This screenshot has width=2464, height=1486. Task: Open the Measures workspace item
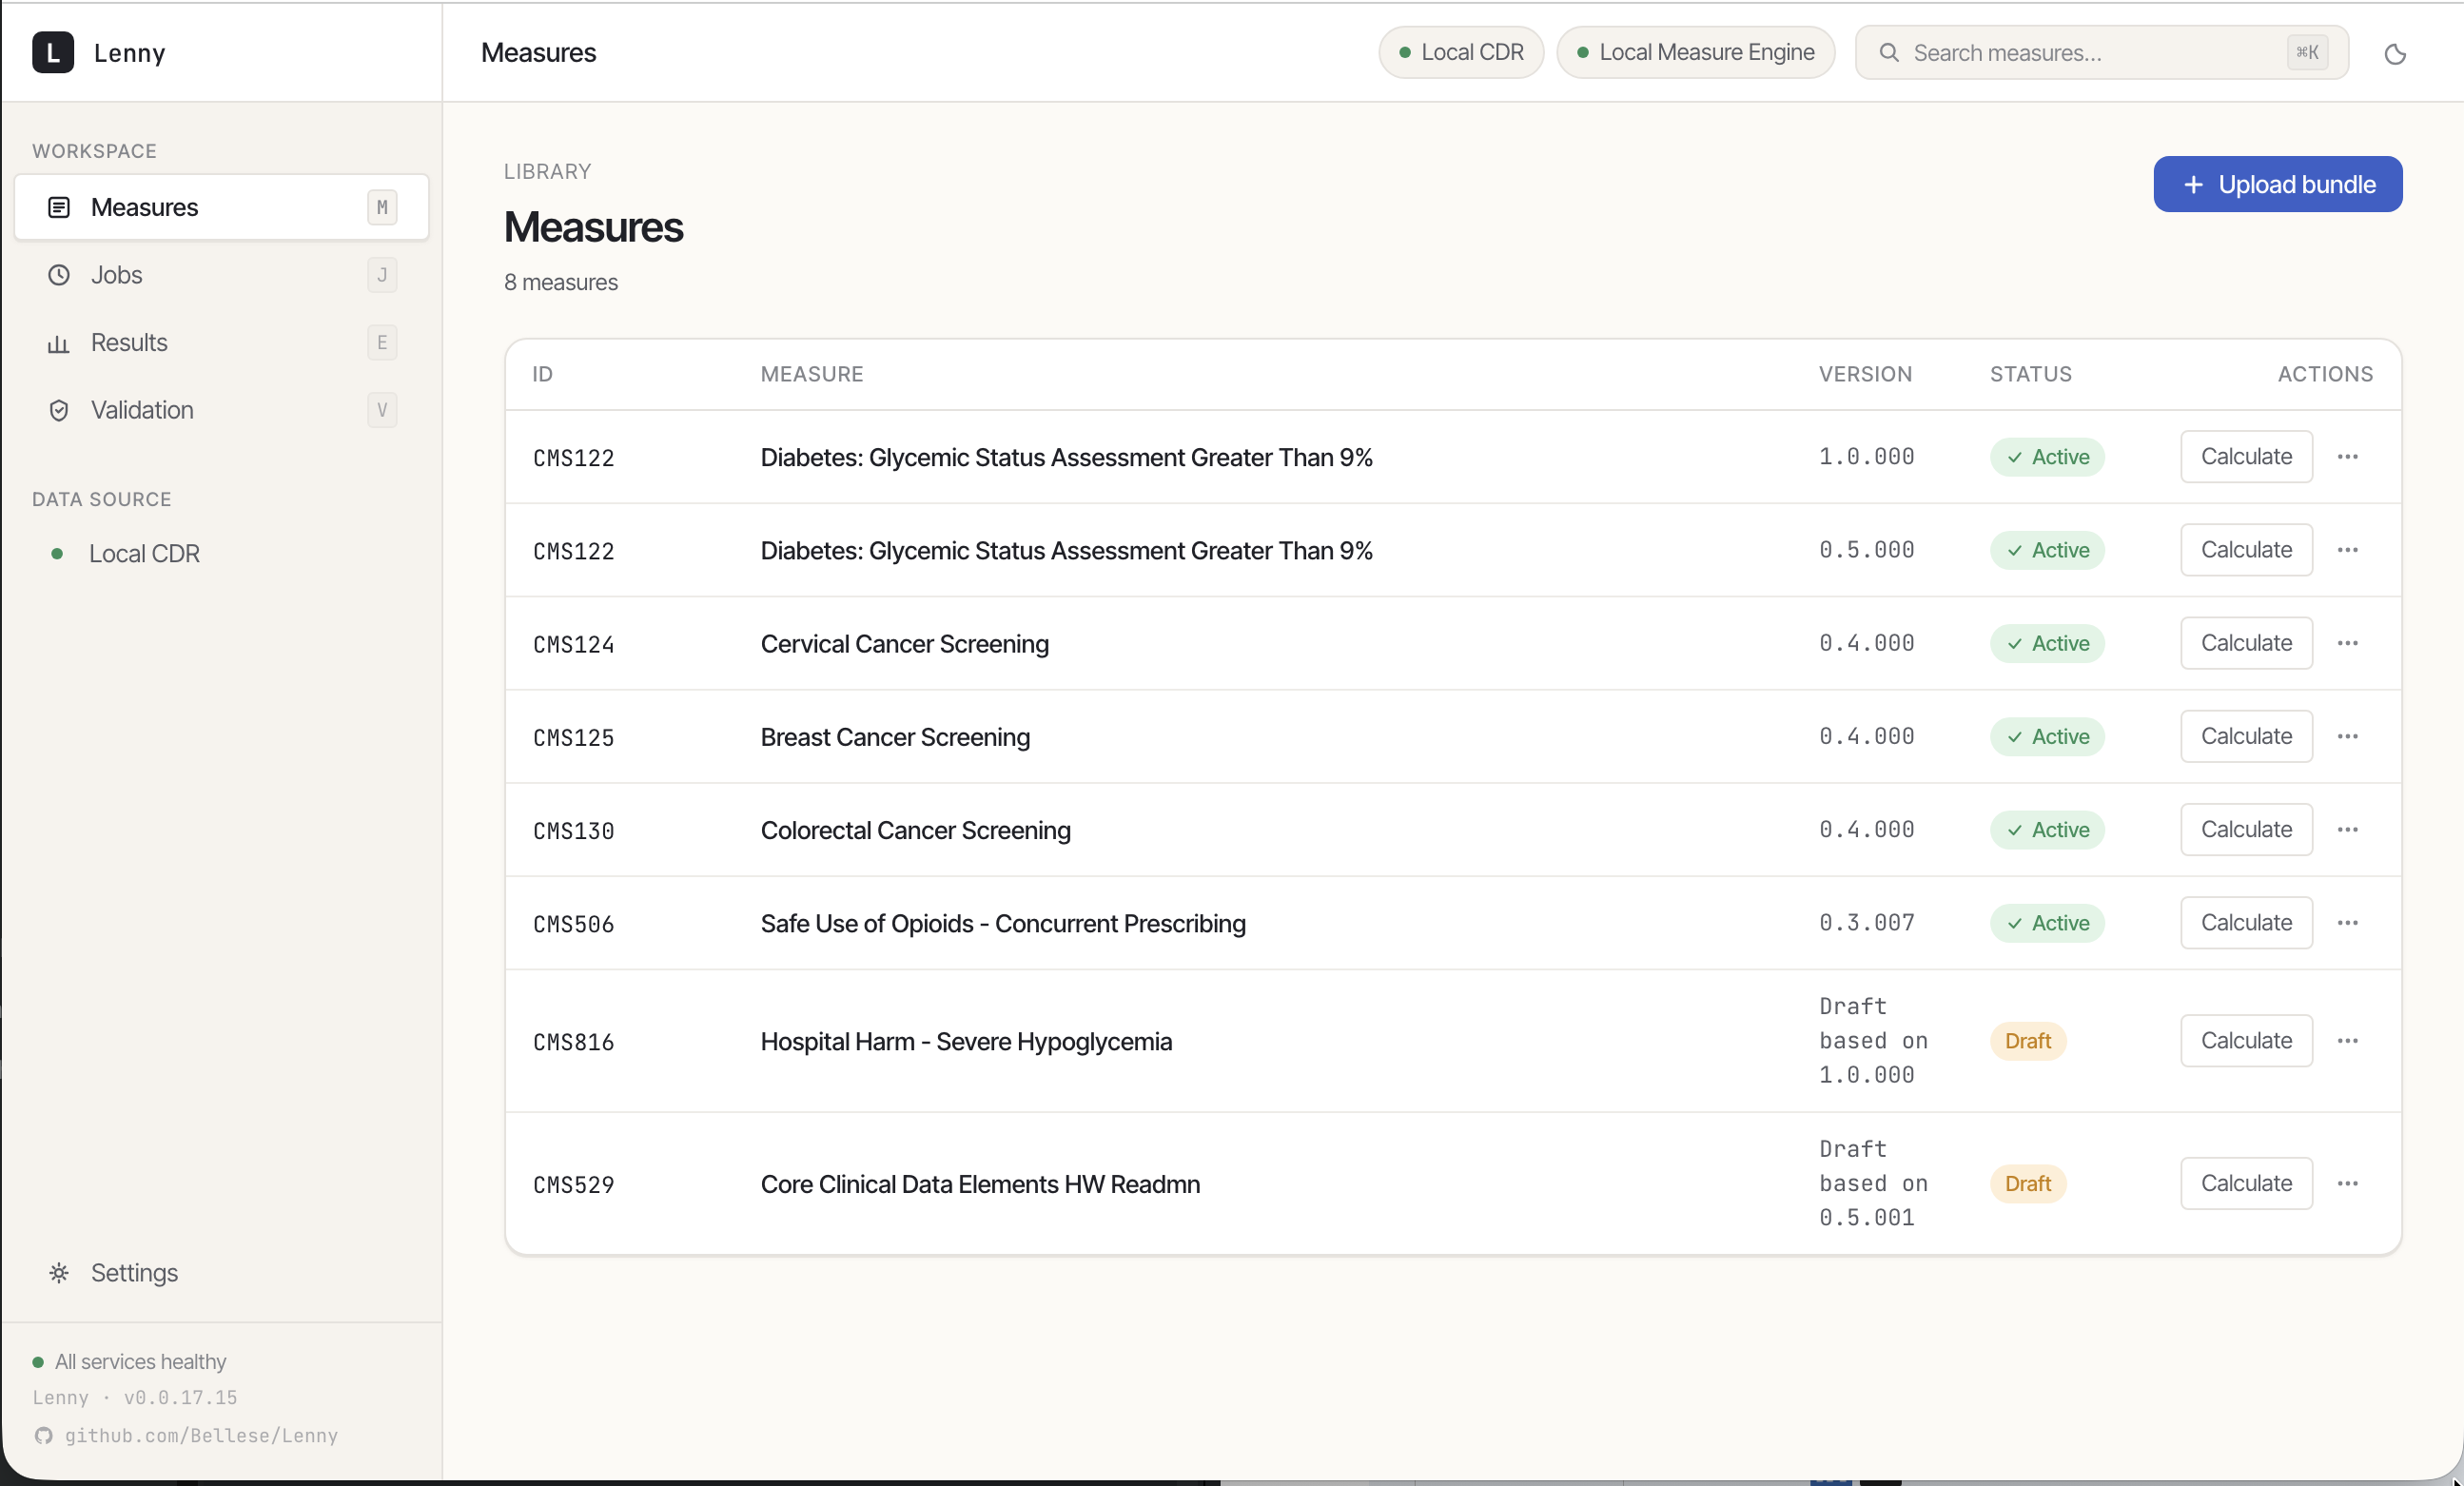pyautogui.click(x=222, y=207)
